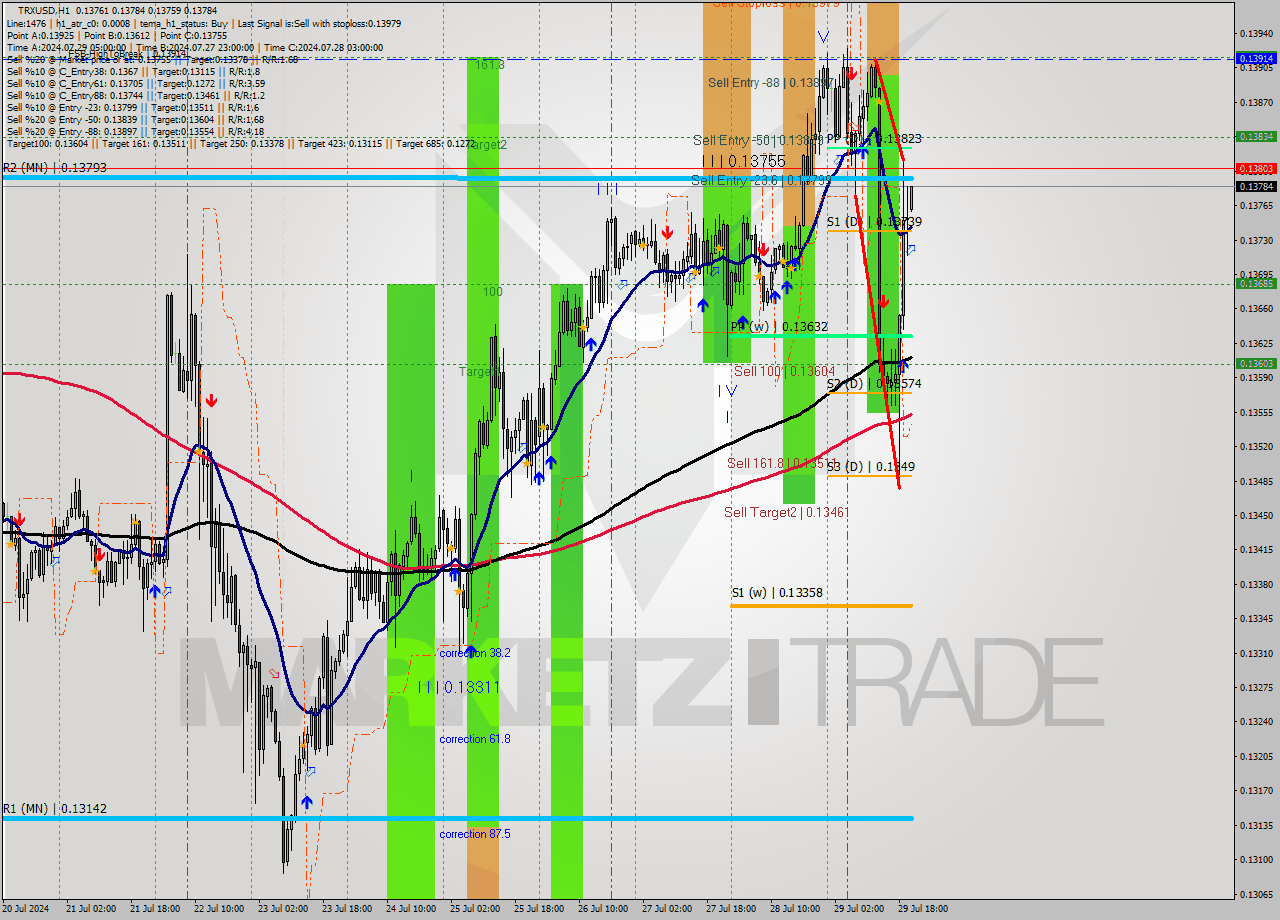Select the 29 Jul 18:00 time label
This screenshot has height=920, width=1280.
tap(923, 909)
